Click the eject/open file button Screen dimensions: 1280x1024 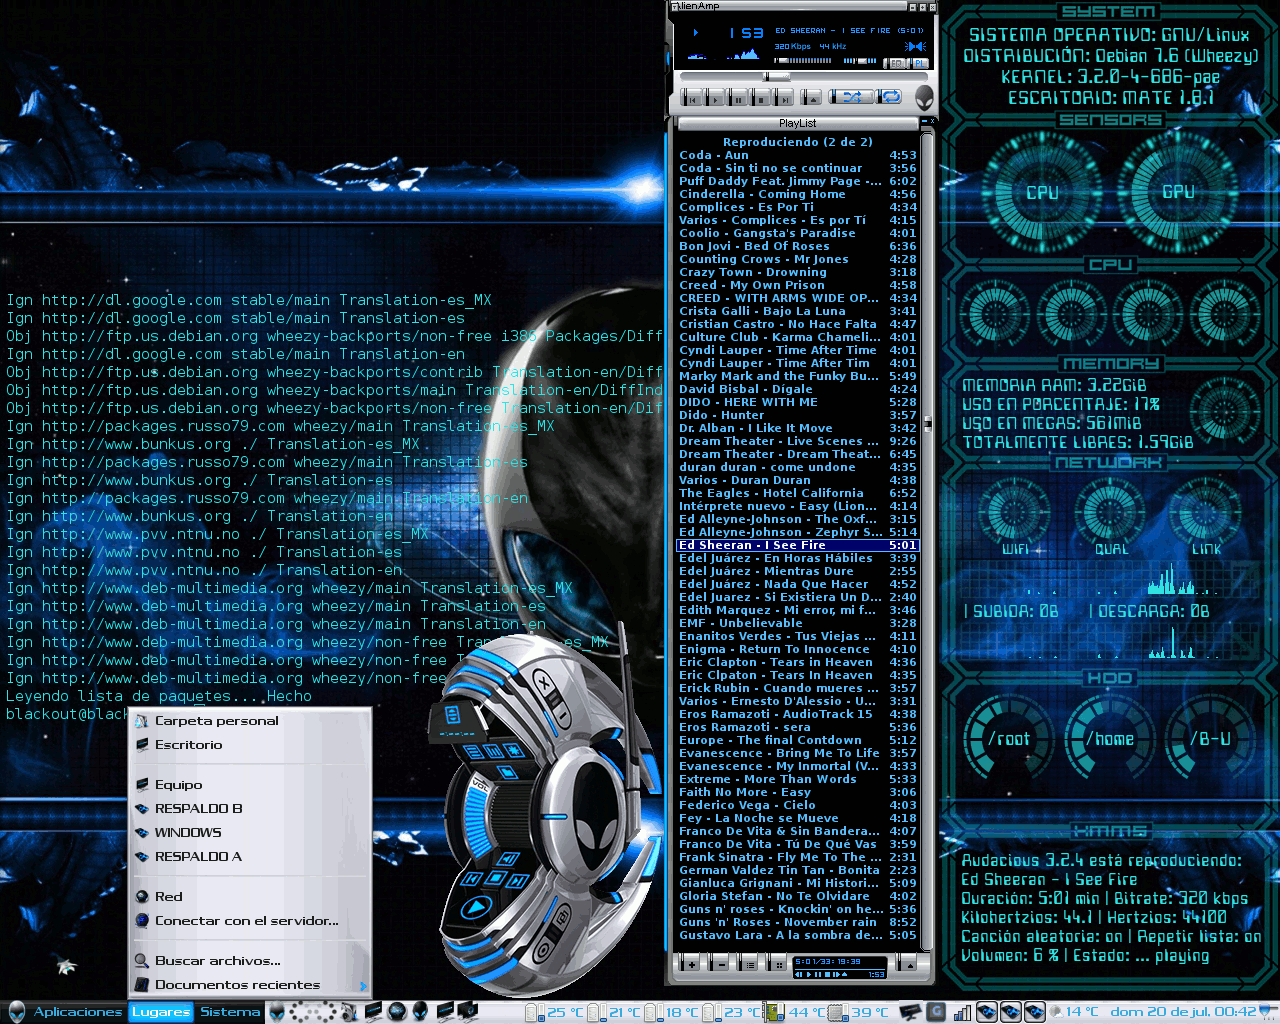pos(812,98)
